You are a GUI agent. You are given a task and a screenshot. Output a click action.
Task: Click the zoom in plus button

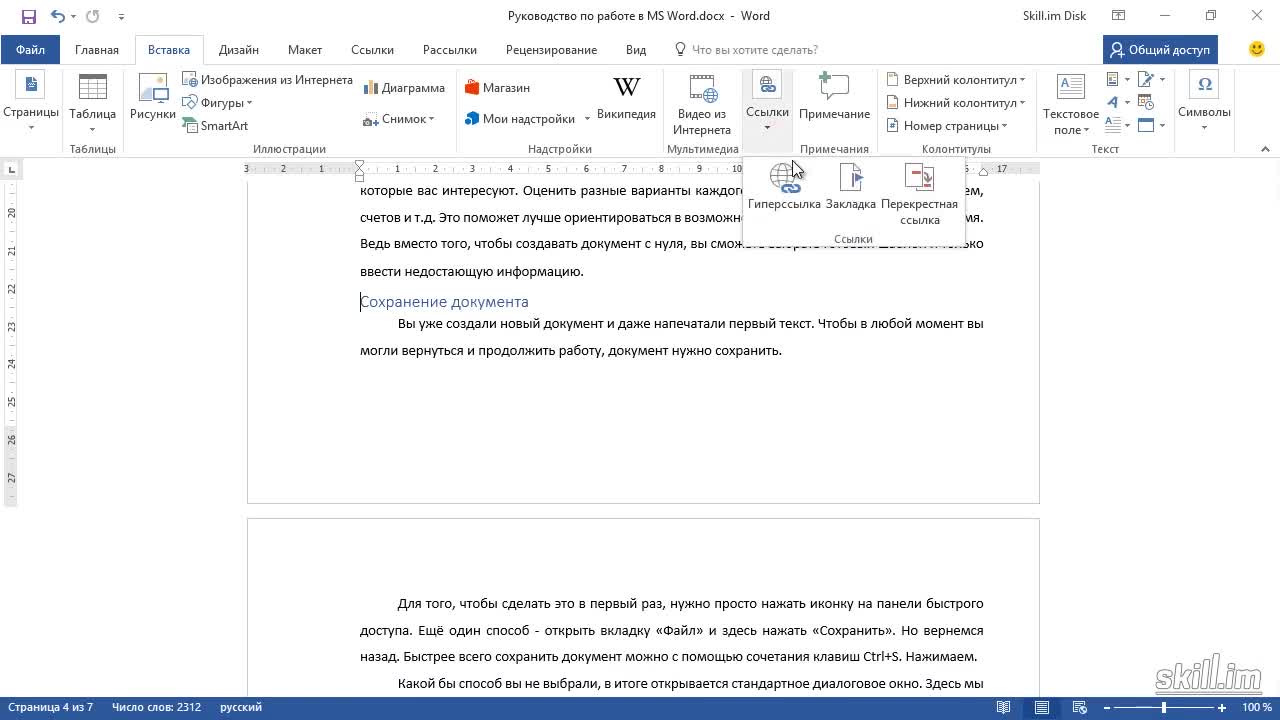pyautogui.click(x=1222, y=707)
